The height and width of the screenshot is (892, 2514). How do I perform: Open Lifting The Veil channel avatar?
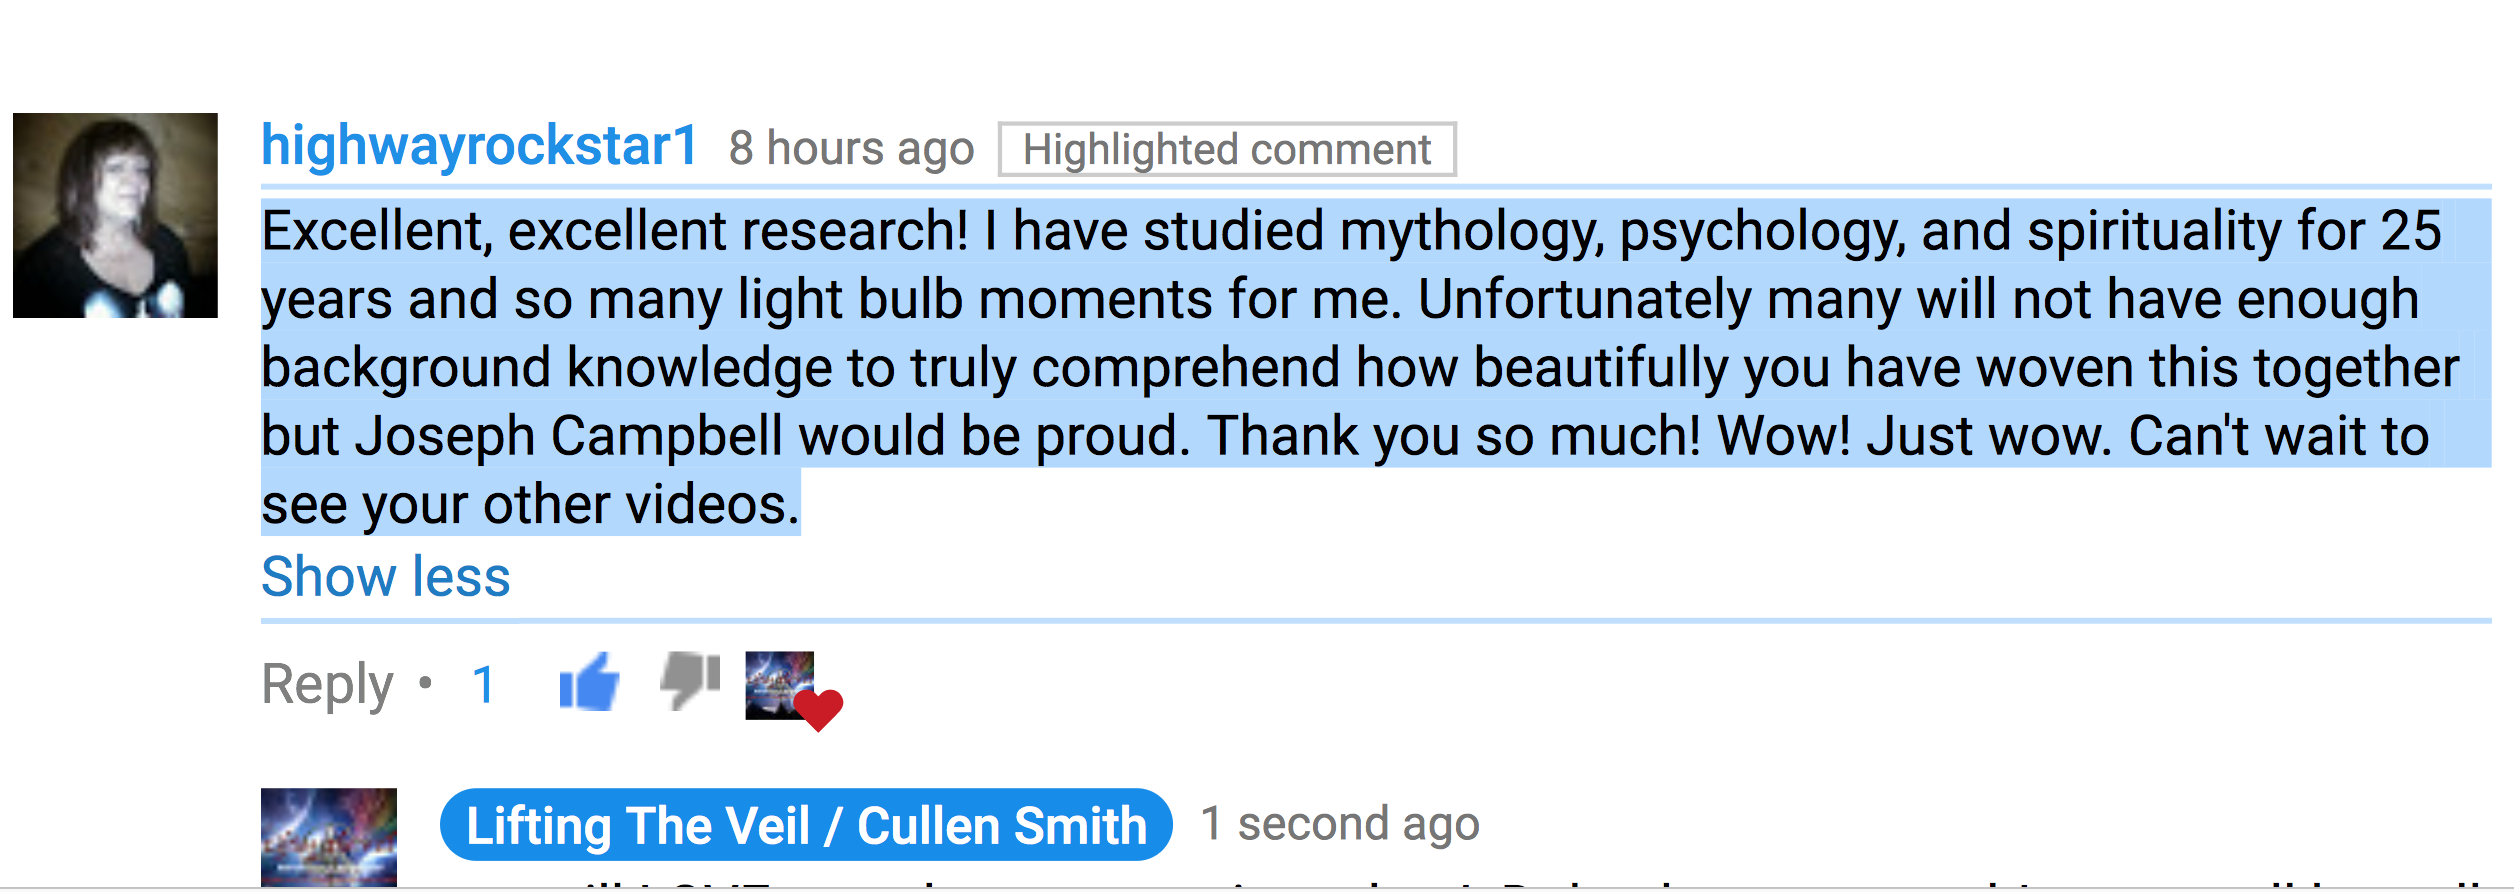point(328,837)
